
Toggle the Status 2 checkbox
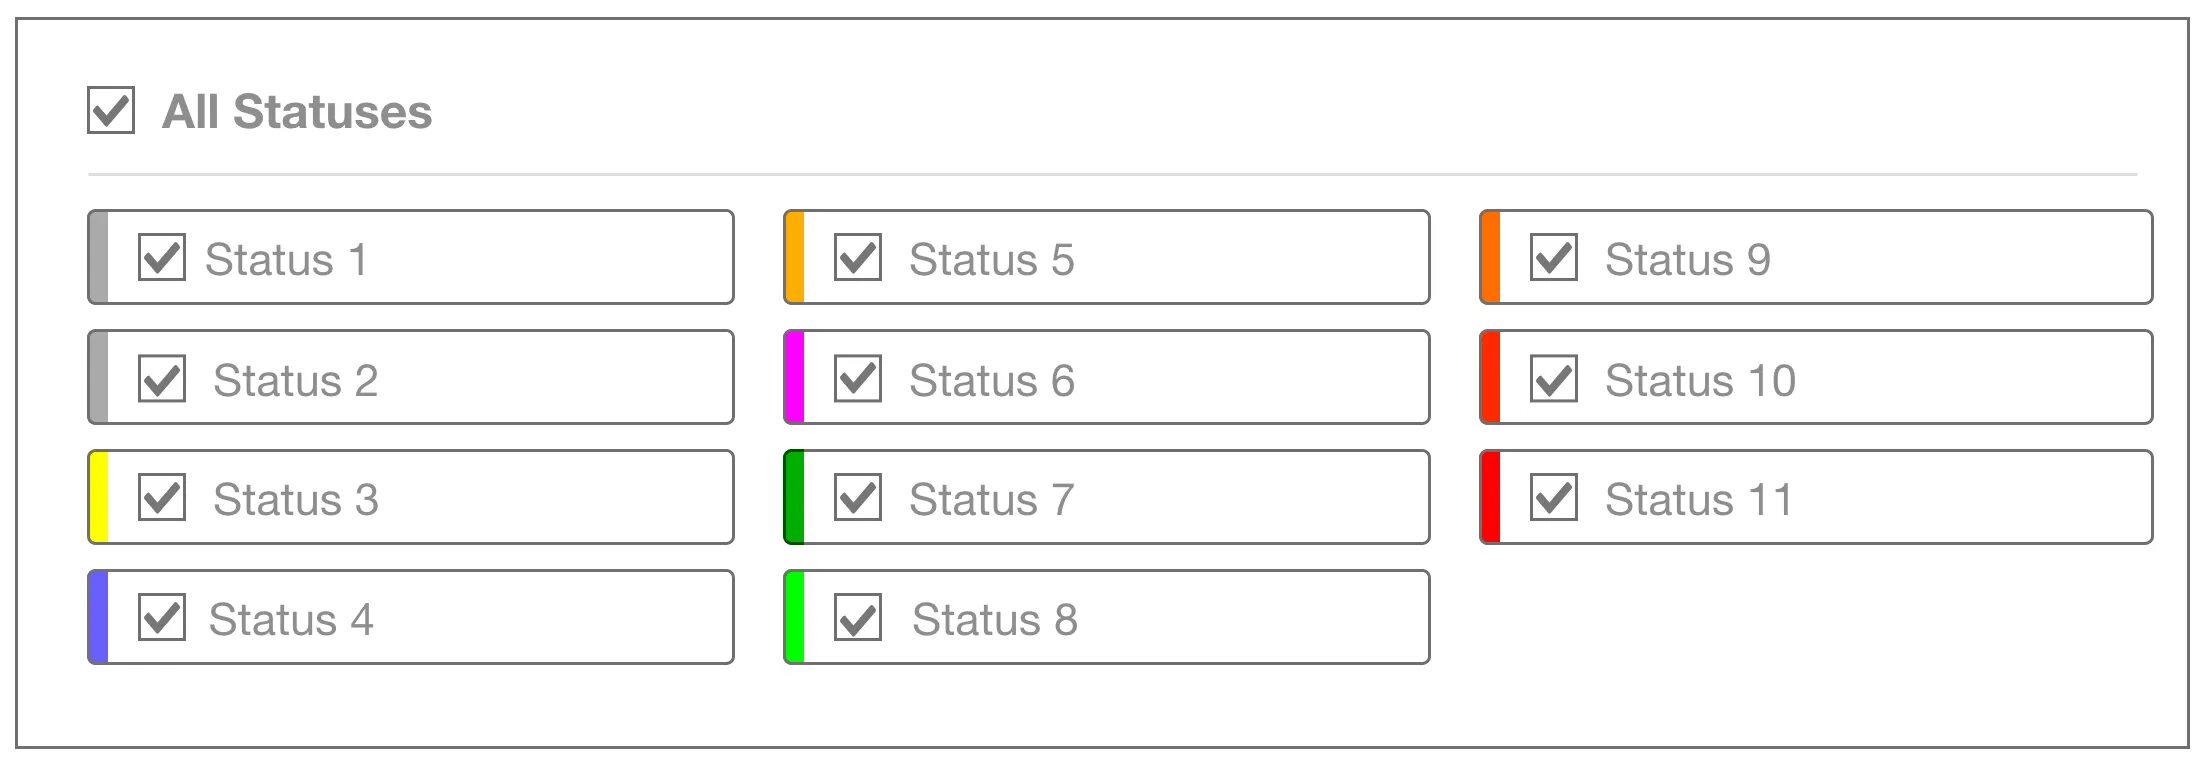tap(162, 378)
